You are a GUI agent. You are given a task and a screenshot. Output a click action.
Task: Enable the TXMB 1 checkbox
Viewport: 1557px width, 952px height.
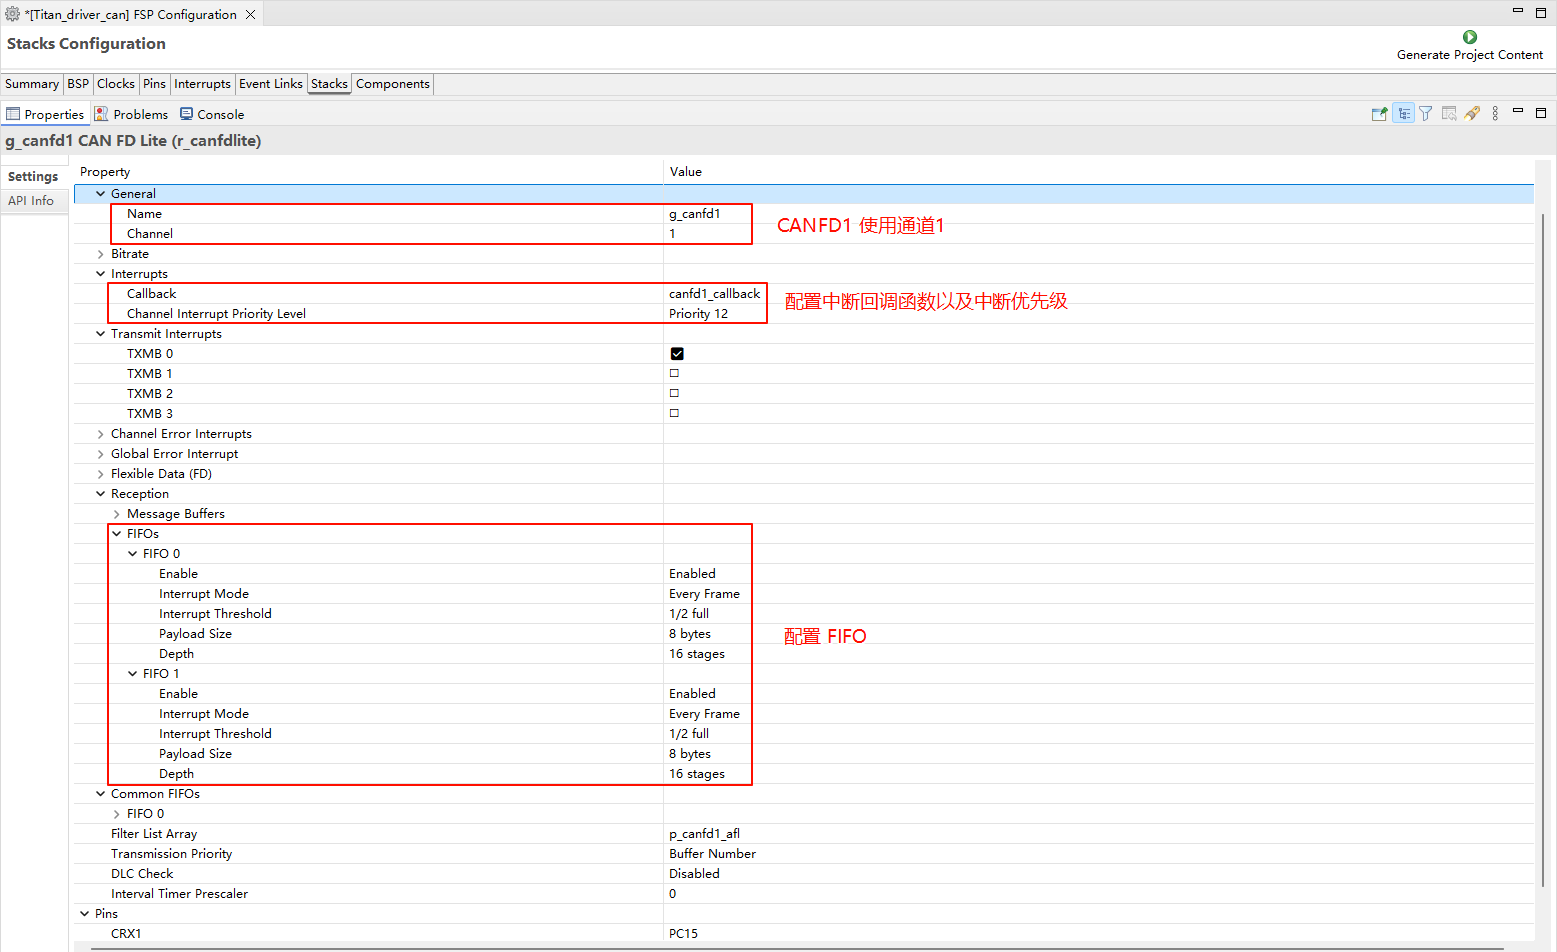pyautogui.click(x=674, y=374)
